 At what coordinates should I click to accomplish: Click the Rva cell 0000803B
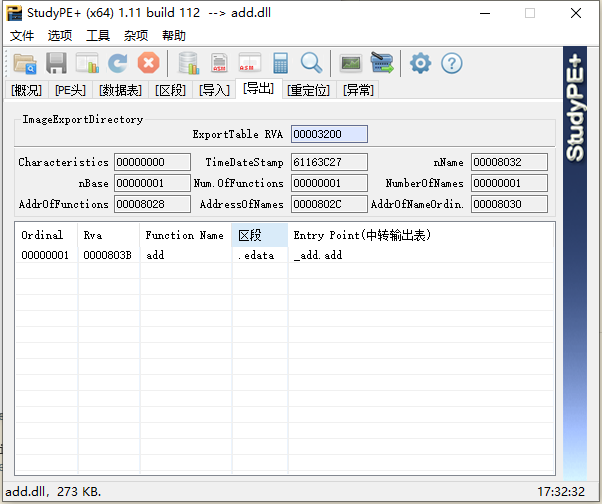click(x=108, y=255)
